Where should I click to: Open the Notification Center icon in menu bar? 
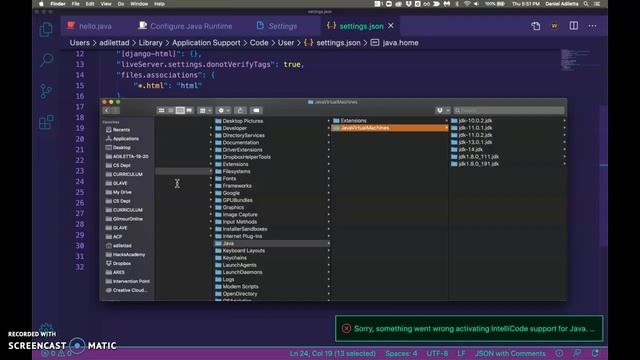[597, 4]
